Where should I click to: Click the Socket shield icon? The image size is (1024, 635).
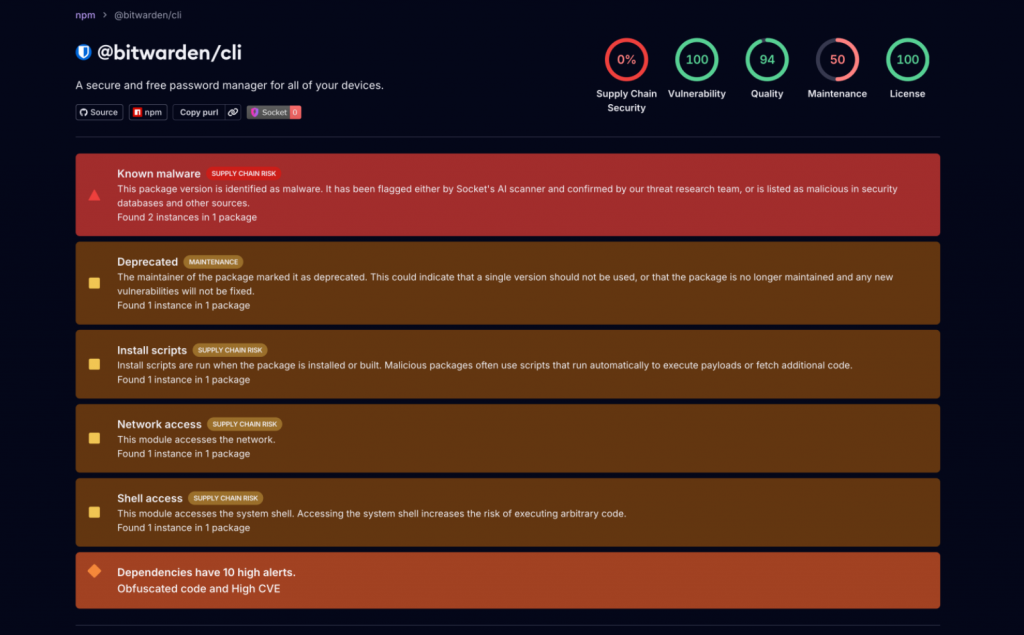tap(256, 112)
